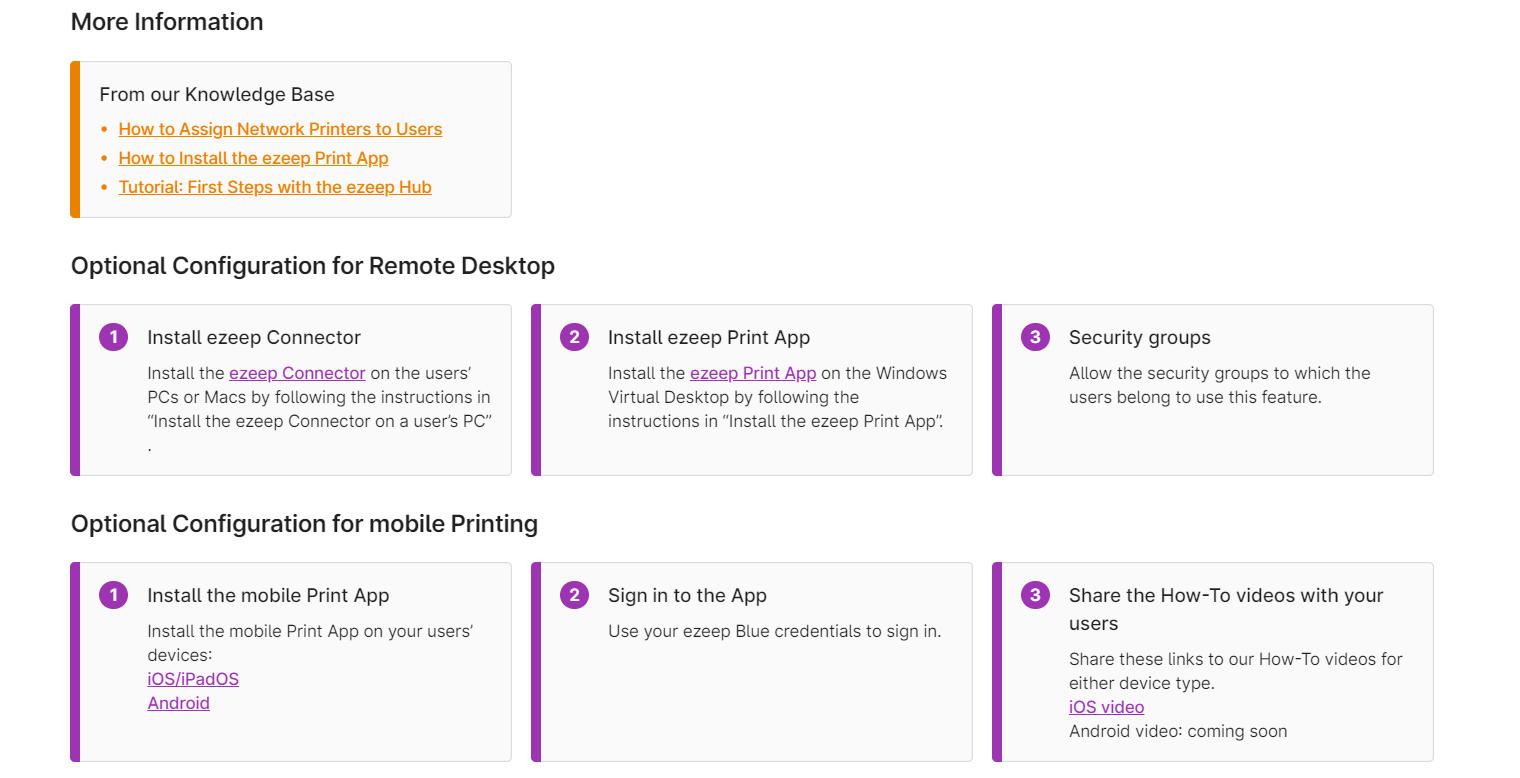The height and width of the screenshot is (778, 1520).
Task: Click Optional Configuration for mobile Printing heading
Action: click(304, 524)
